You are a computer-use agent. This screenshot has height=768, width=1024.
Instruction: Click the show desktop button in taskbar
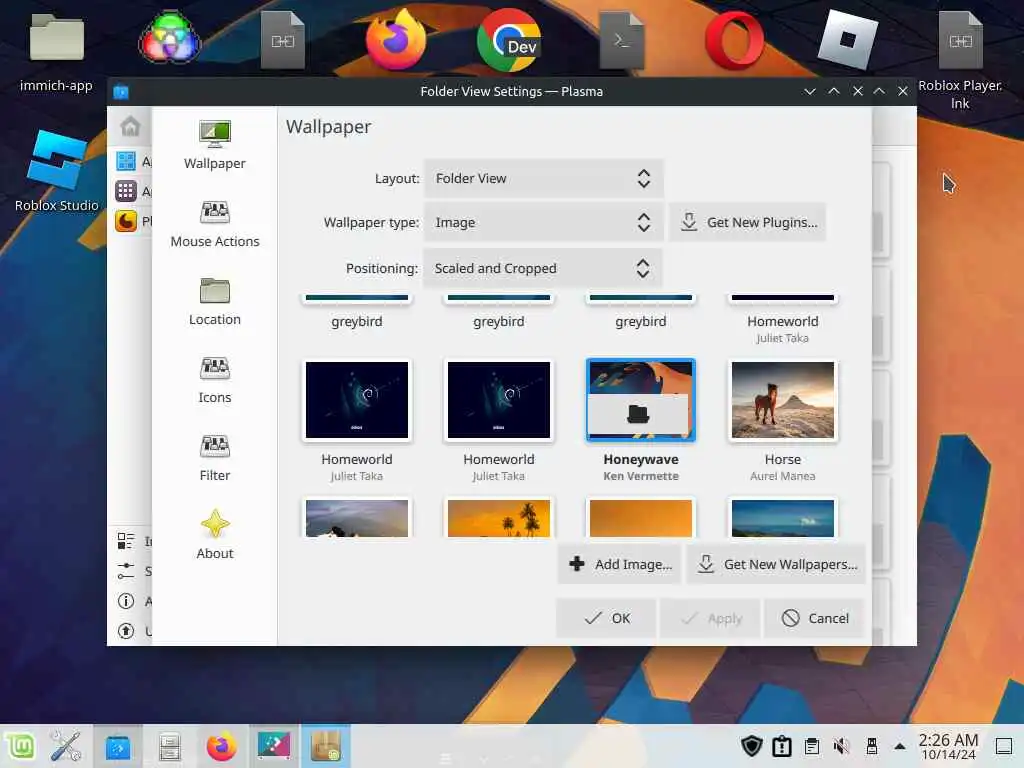(1004, 746)
